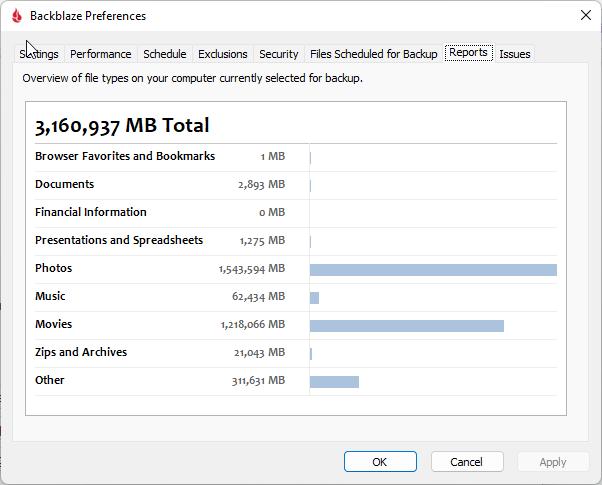Close the Backblaze Preferences window
Viewport: 602px width, 485px height.
coord(586,15)
